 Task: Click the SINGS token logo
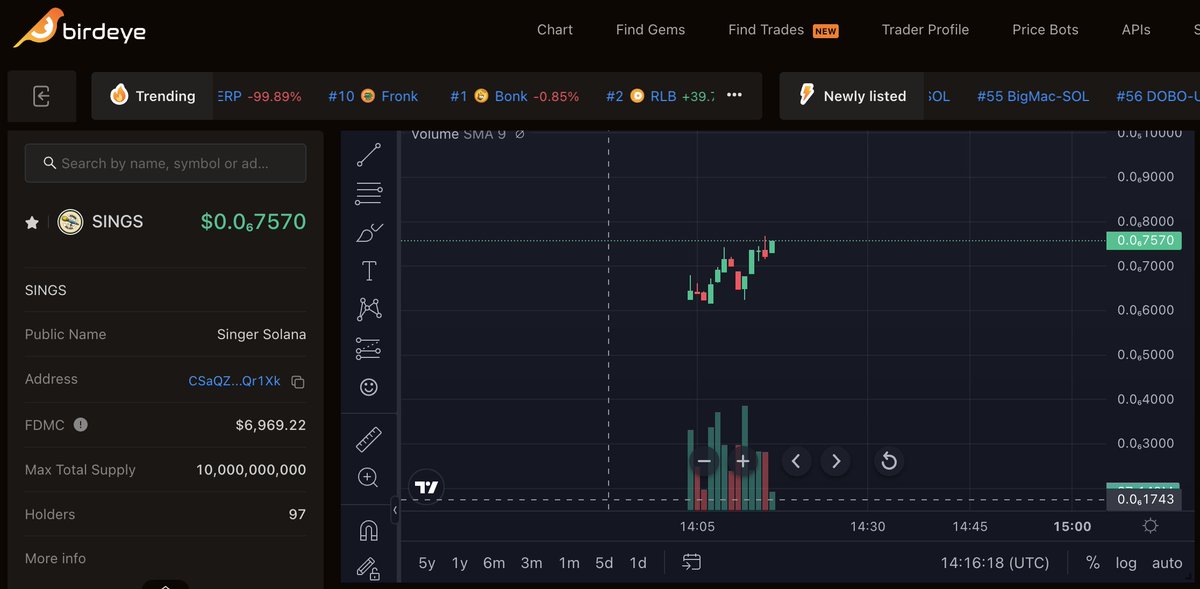(69, 222)
